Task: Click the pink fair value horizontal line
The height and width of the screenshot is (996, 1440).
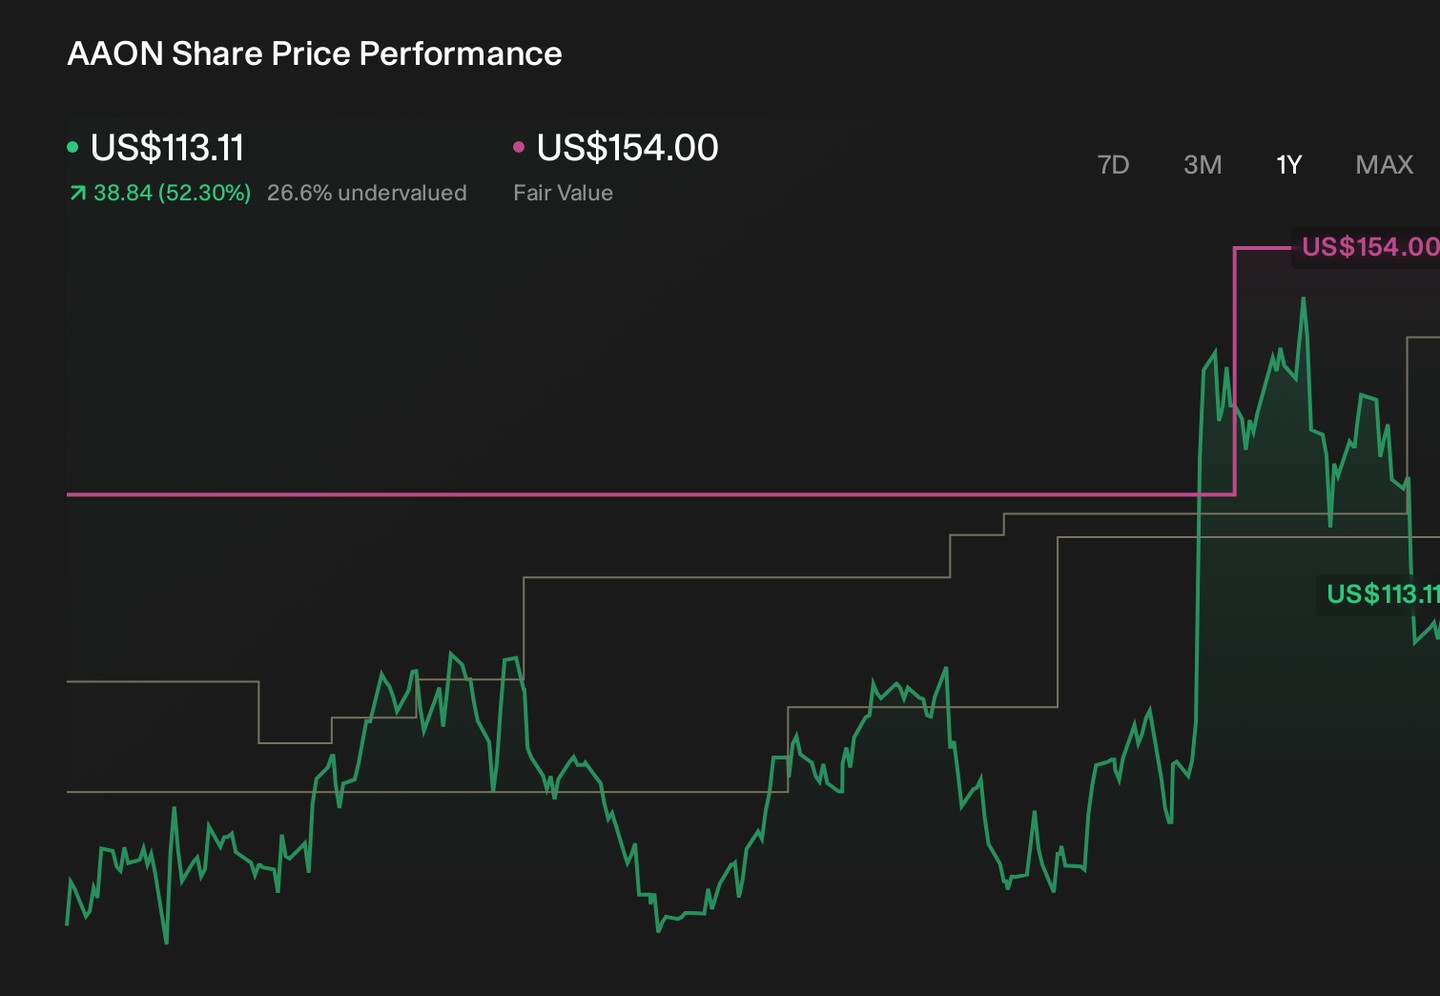Action: pos(650,494)
